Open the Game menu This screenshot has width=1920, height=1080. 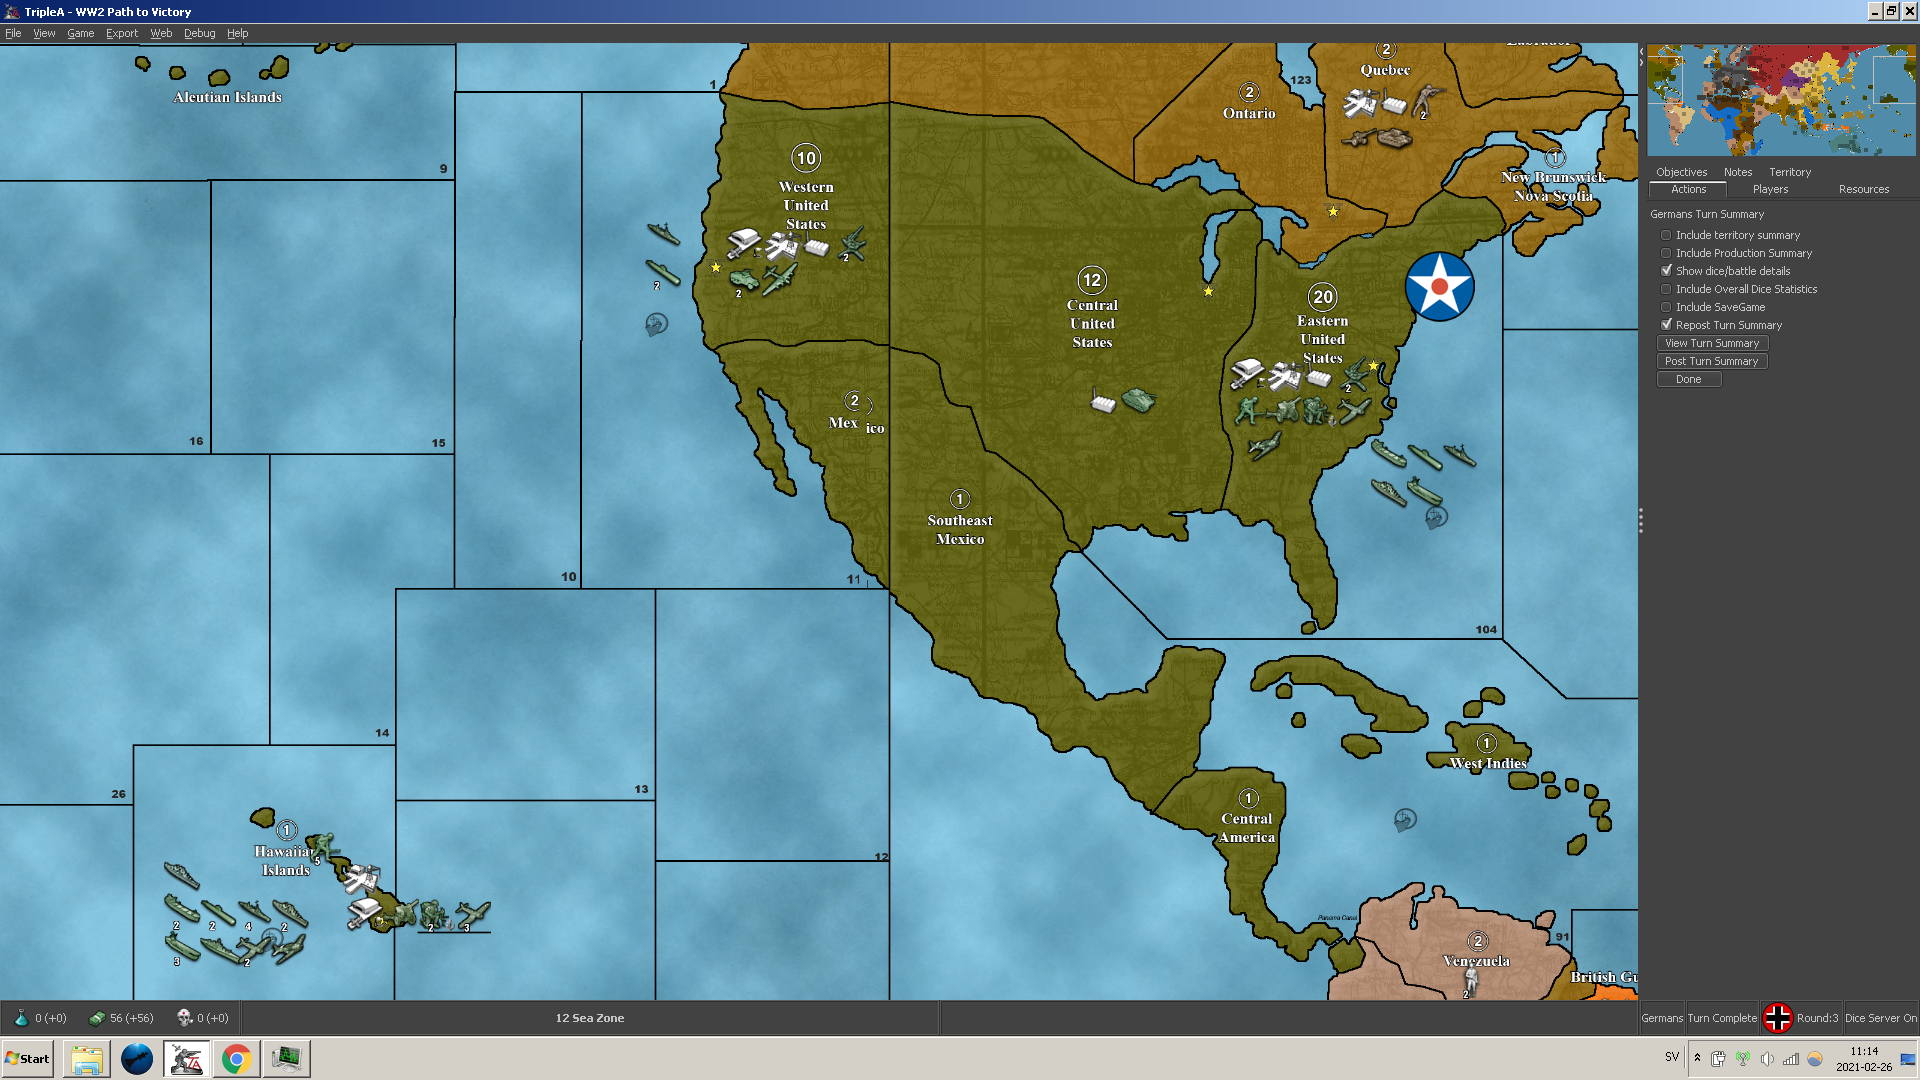coord(80,33)
